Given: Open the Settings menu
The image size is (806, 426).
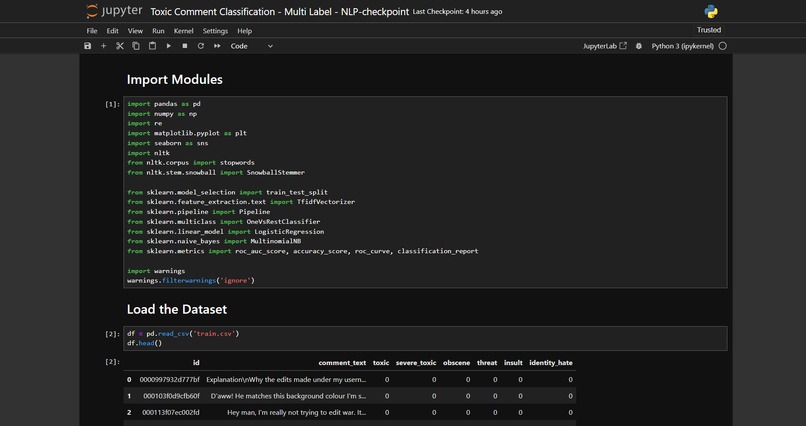Looking at the screenshot, I should 215,31.
